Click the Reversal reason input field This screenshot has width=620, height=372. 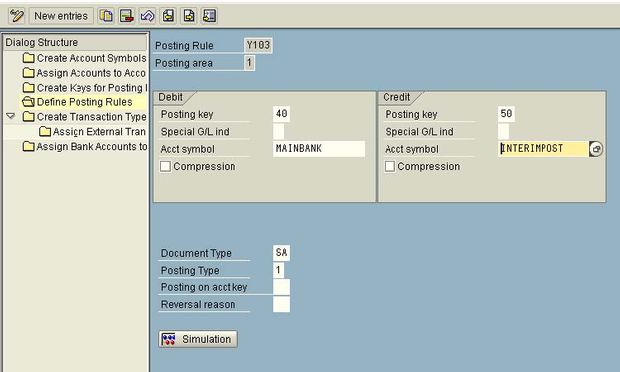pyautogui.click(x=281, y=304)
